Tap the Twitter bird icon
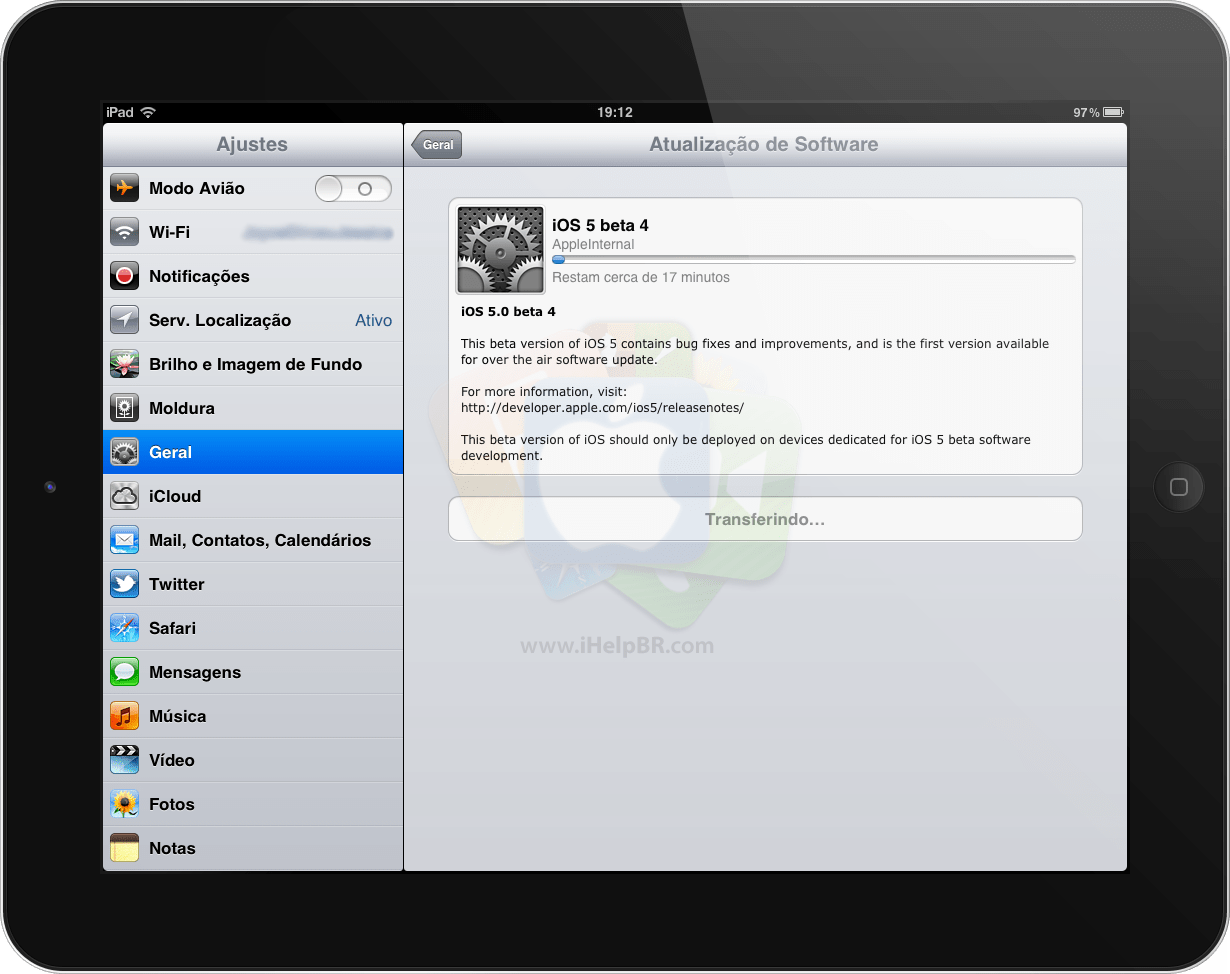Image resolution: width=1230 pixels, height=974 pixels. click(x=124, y=584)
